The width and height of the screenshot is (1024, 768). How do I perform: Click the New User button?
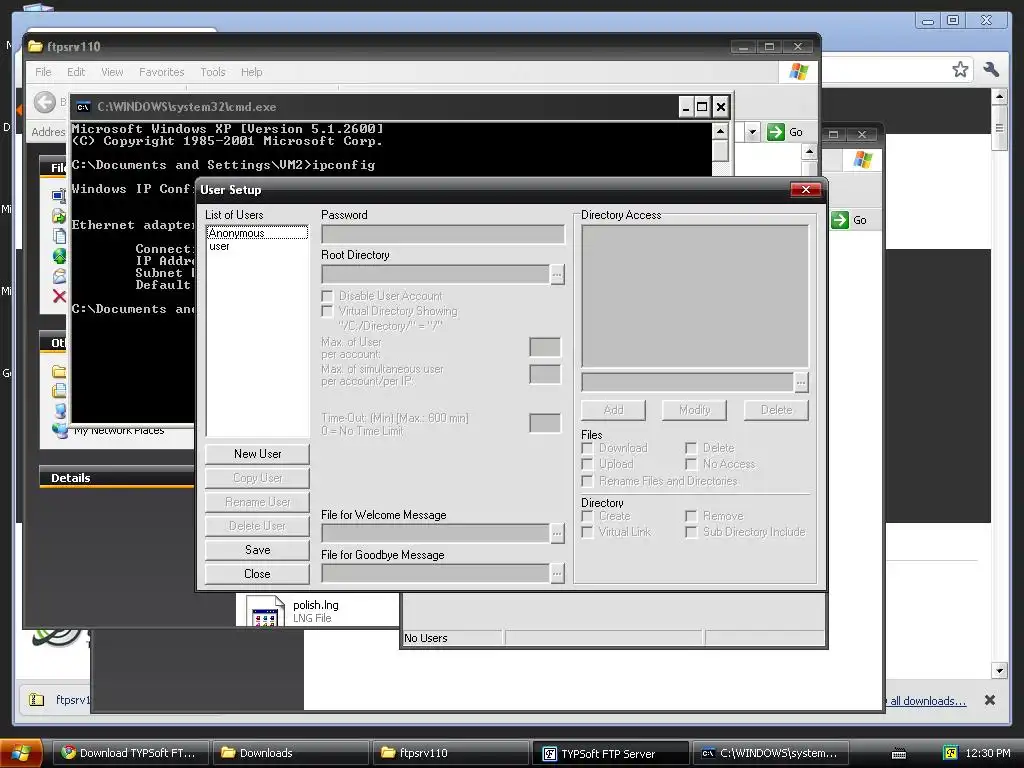(257, 454)
